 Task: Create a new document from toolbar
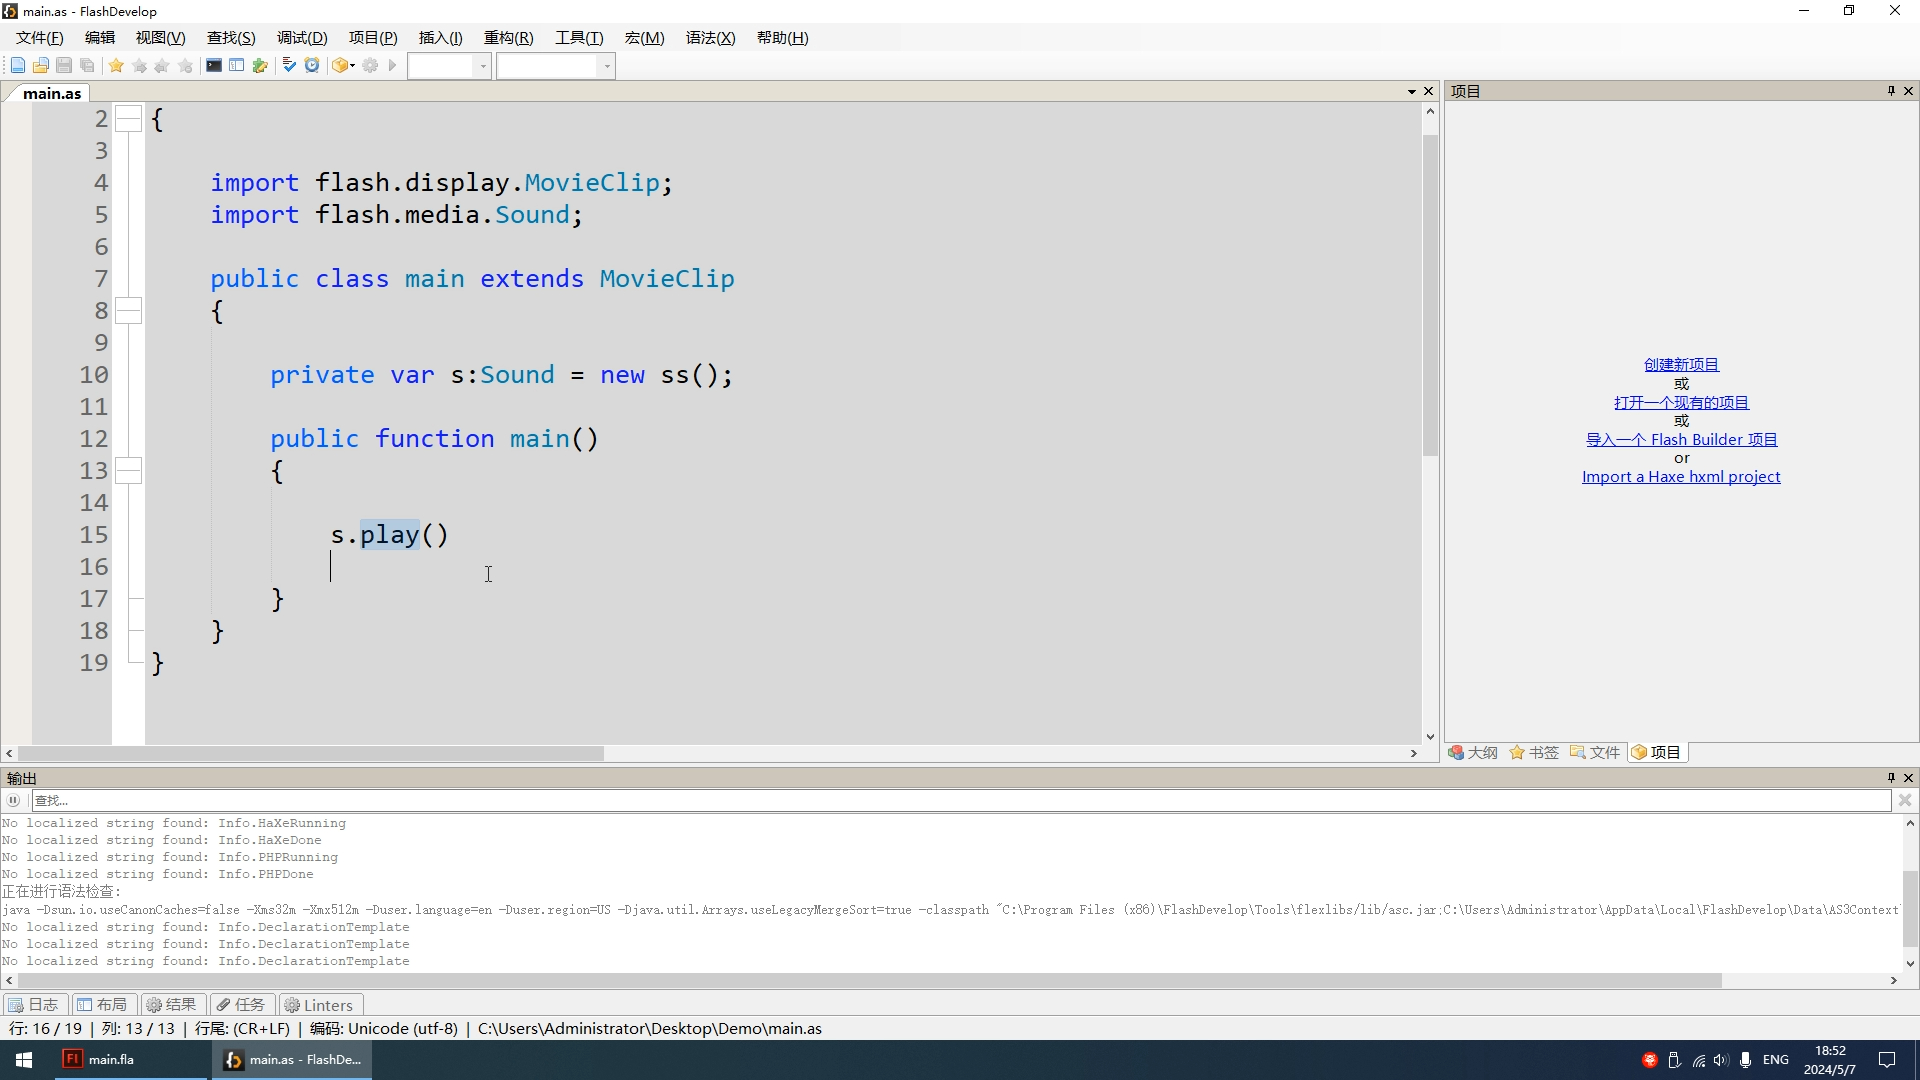click(17, 66)
